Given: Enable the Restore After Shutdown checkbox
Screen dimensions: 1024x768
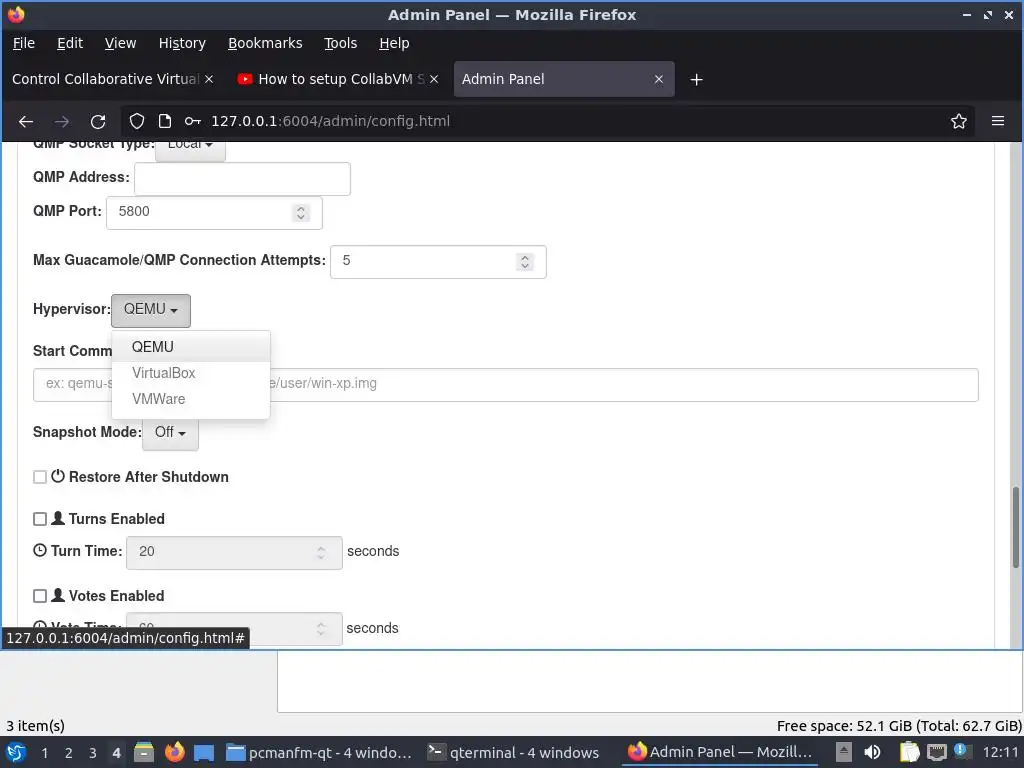Looking at the screenshot, I should [40, 477].
